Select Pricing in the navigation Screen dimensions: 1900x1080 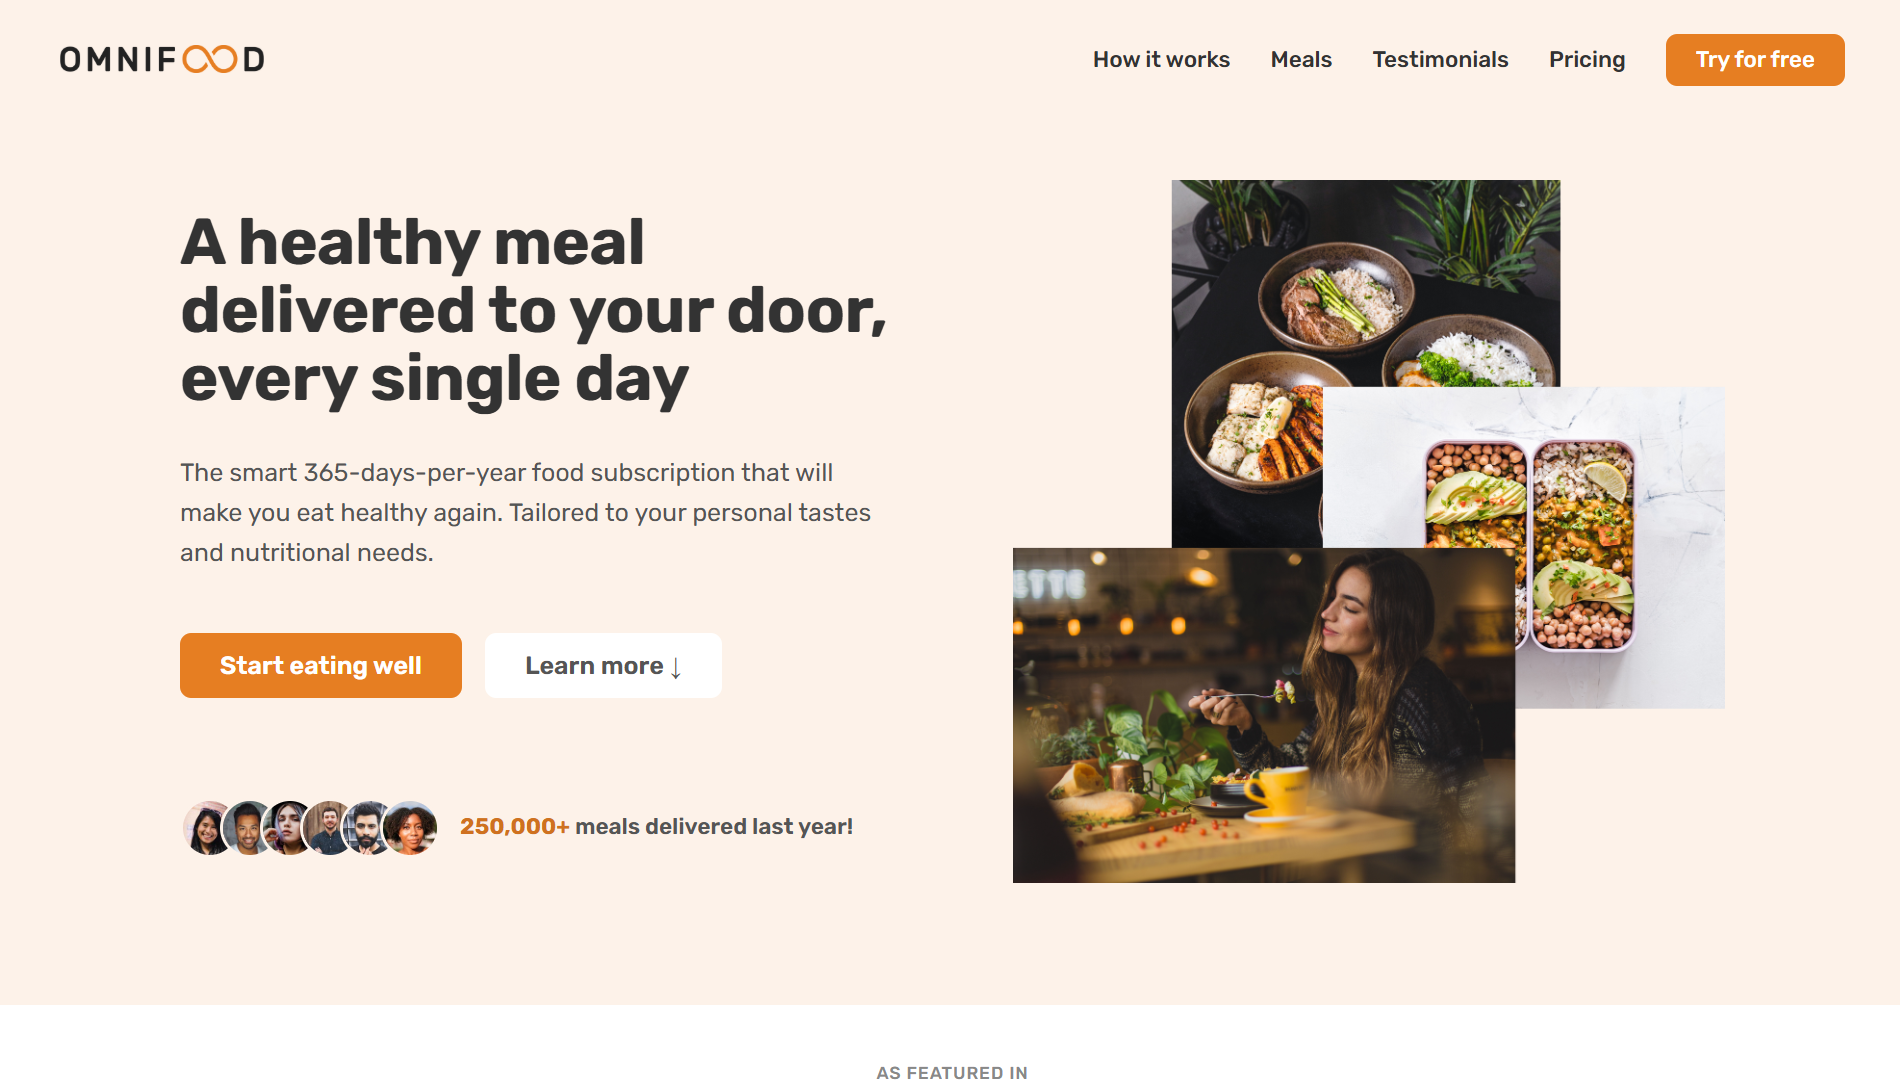pyautogui.click(x=1587, y=60)
